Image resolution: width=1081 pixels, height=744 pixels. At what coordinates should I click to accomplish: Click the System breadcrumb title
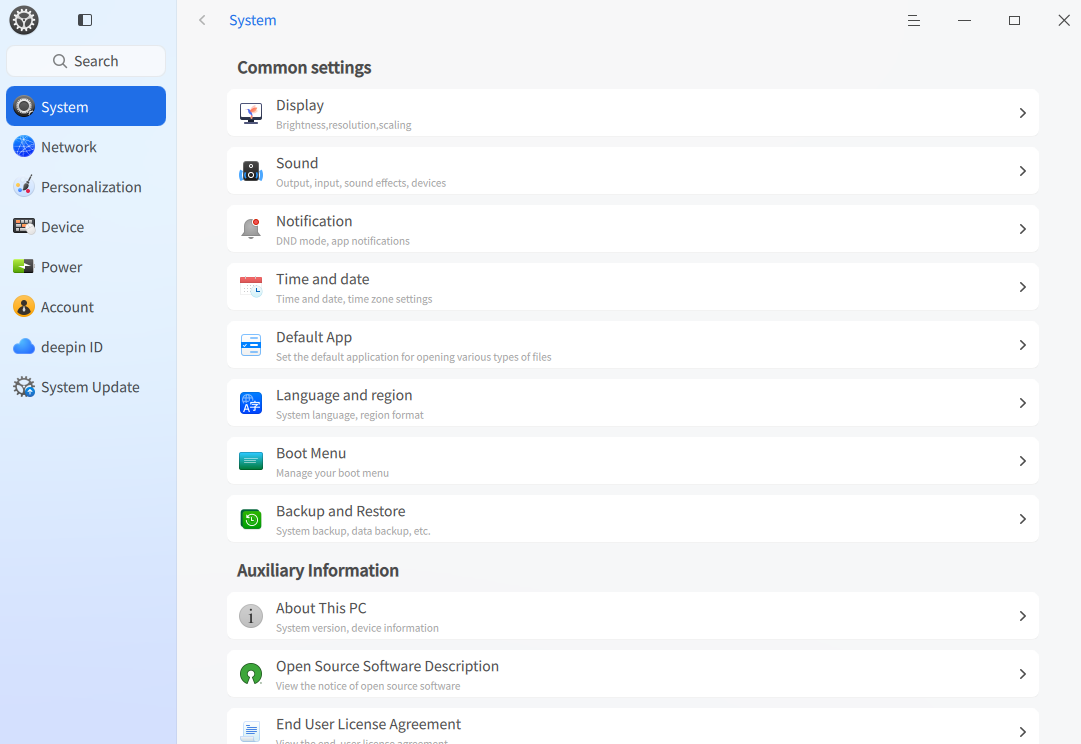[x=252, y=21]
